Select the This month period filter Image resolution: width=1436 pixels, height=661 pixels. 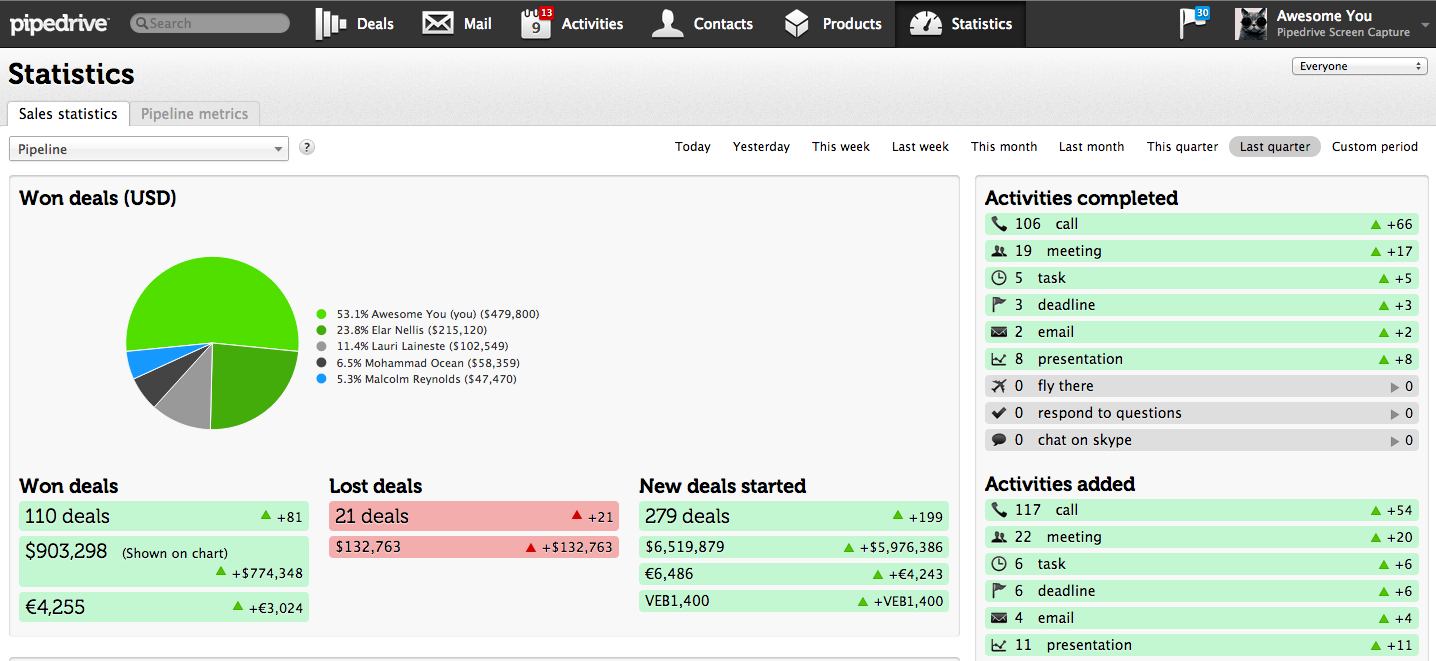(x=1004, y=147)
